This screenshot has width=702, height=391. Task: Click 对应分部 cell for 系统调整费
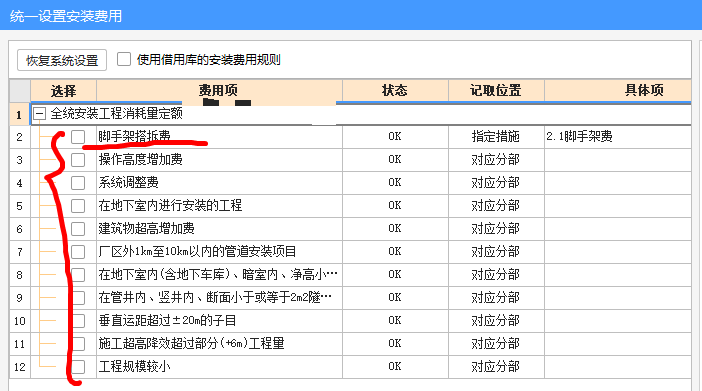(x=496, y=182)
